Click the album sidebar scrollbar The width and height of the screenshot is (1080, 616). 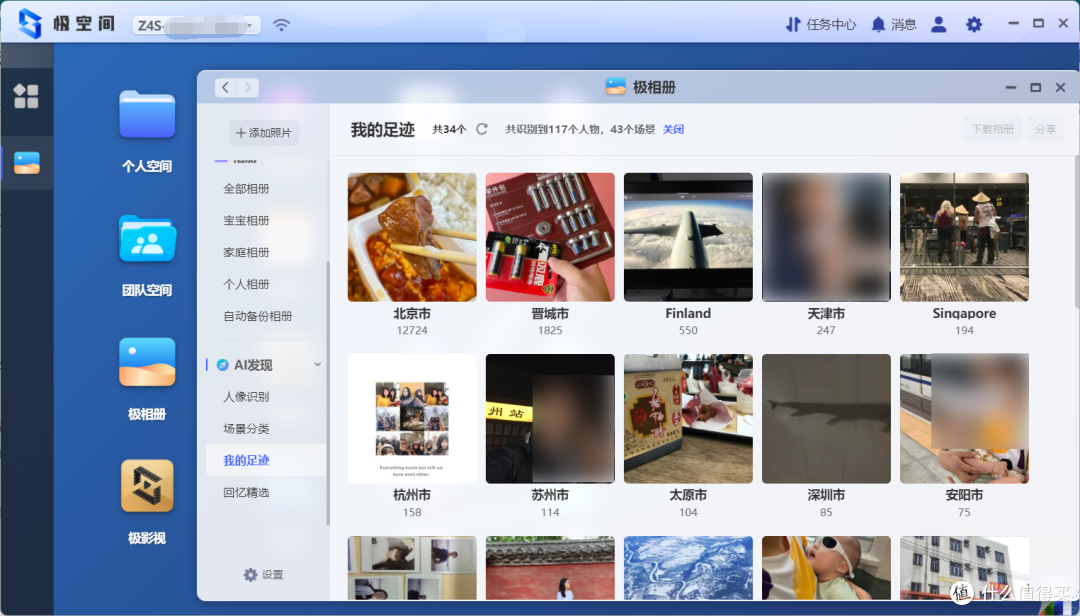click(x=328, y=393)
